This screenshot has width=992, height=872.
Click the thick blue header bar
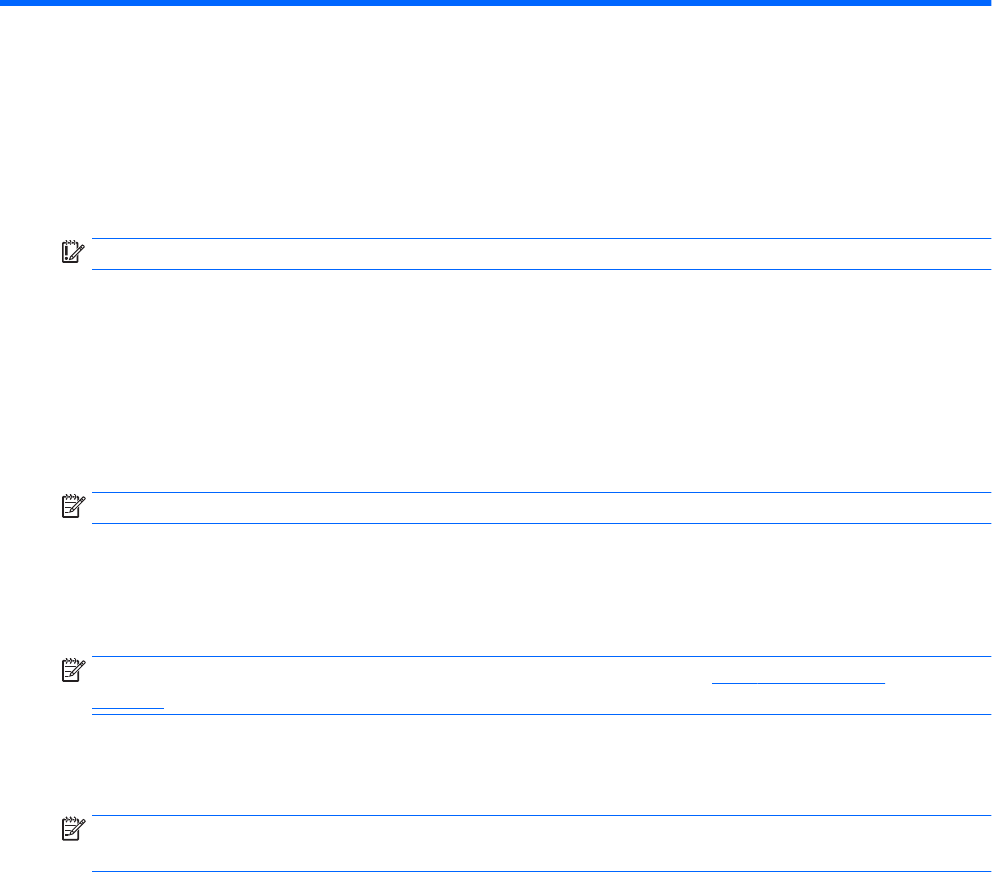496,3
